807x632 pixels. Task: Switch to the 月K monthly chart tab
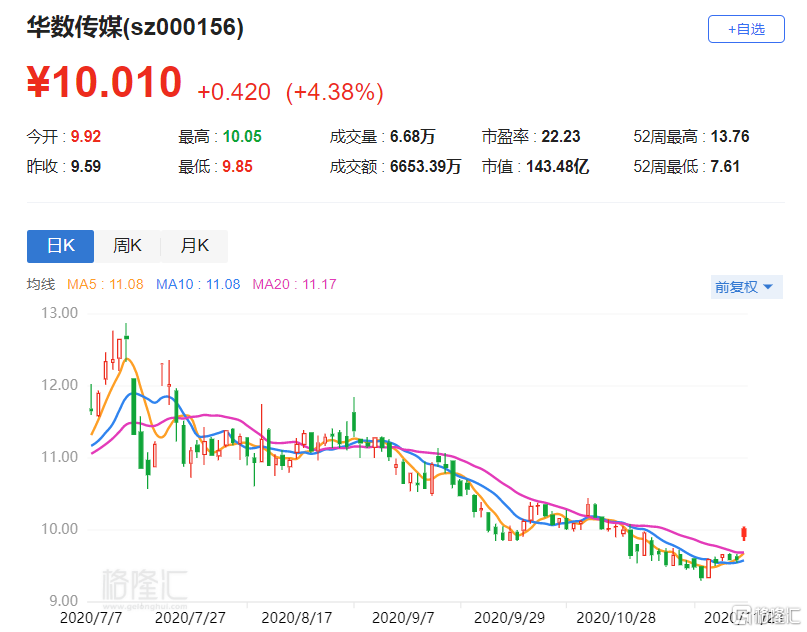(194, 246)
